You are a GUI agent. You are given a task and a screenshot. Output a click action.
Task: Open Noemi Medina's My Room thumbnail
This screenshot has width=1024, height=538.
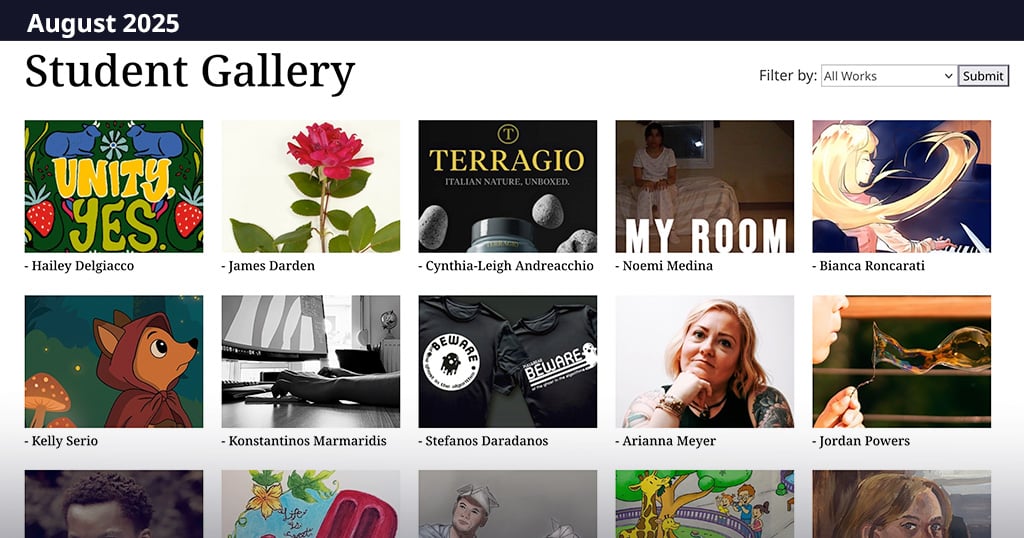(705, 186)
